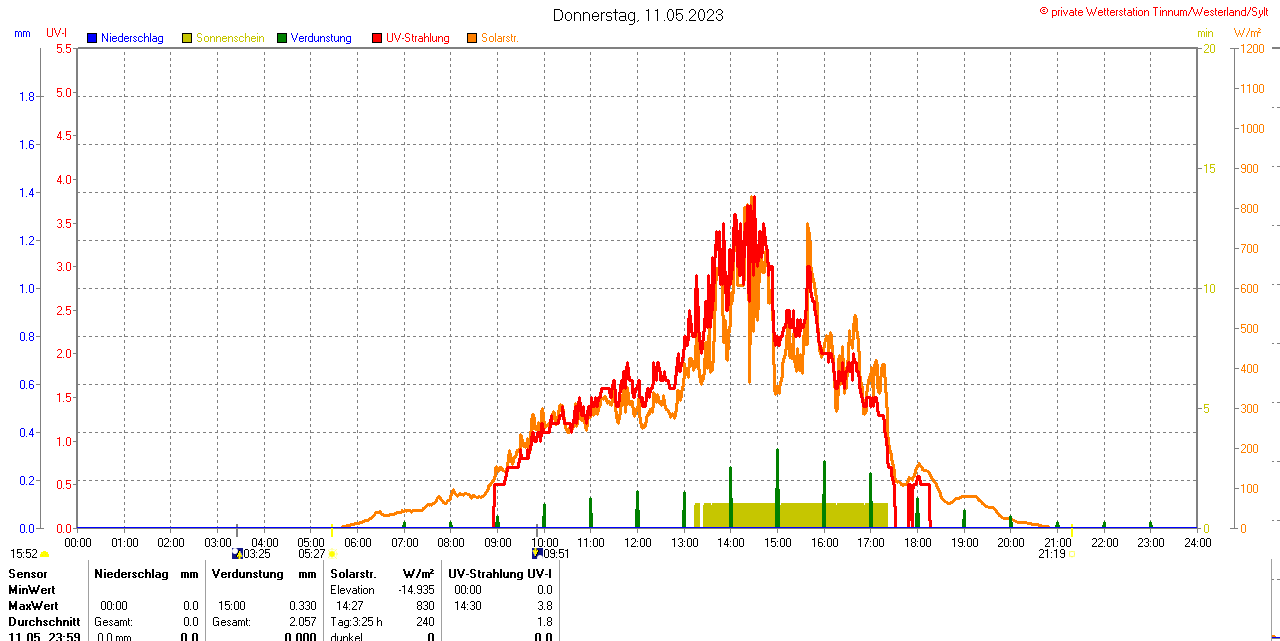
Task: Click the moonrise icon at 03:25
Action: click(x=237, y=553)
